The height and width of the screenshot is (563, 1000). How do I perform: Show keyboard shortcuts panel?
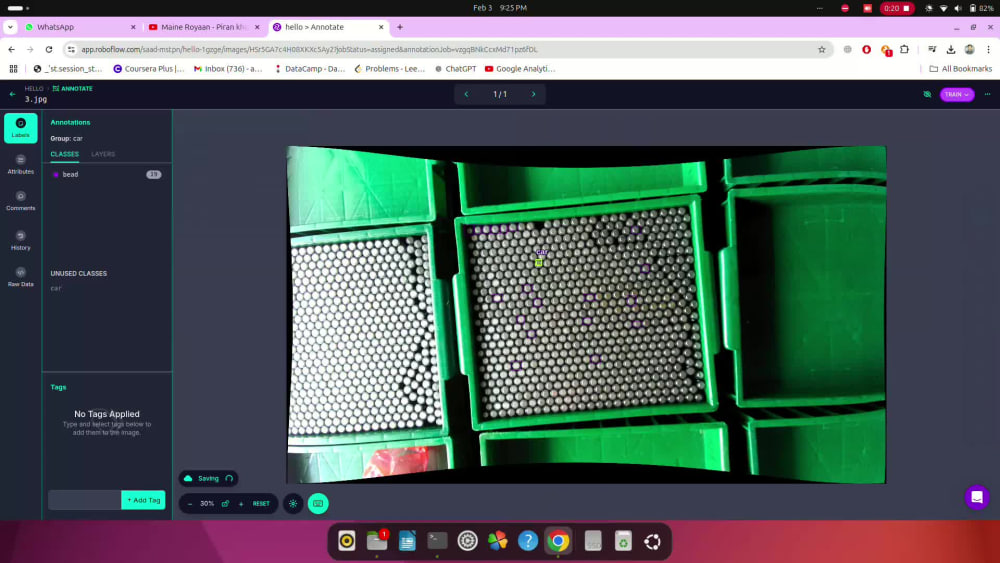318,504
